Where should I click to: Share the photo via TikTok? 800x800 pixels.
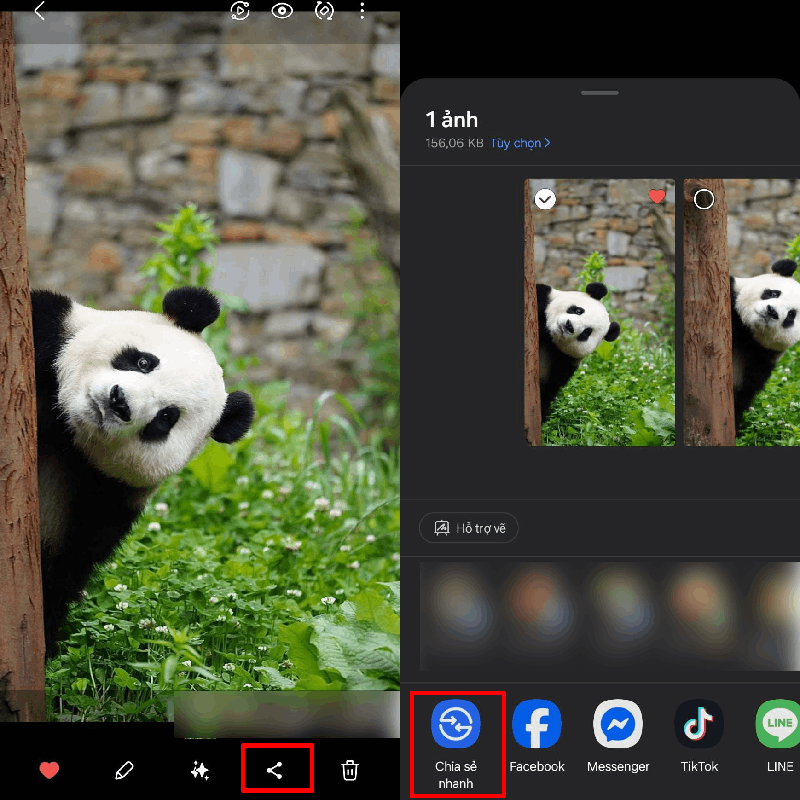[x=699, y=736]
